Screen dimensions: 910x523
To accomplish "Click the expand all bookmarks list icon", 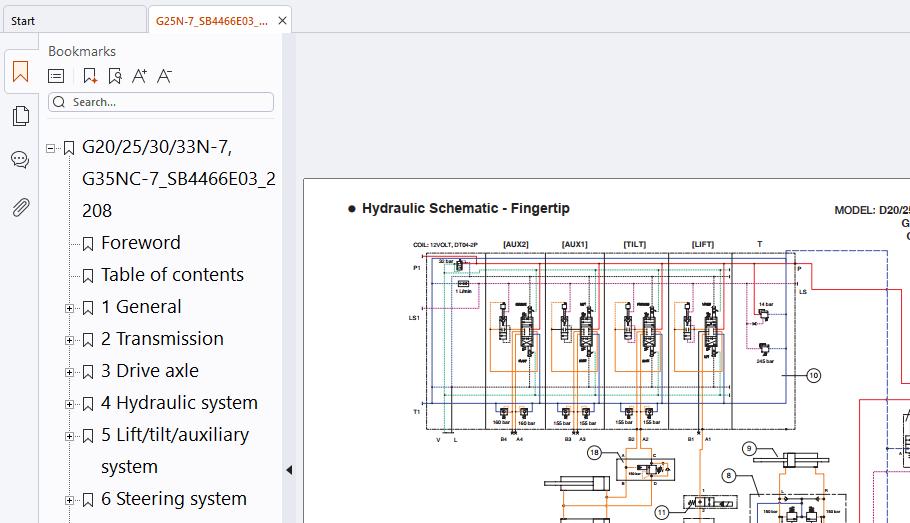I will [56, 76].
